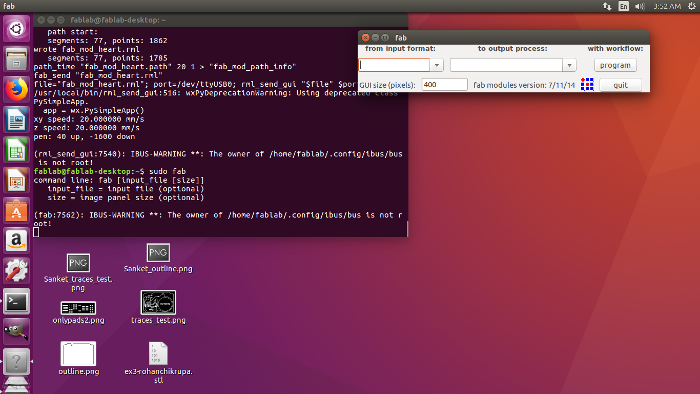Close the fab window
The image size is (700, 394).
366,37
